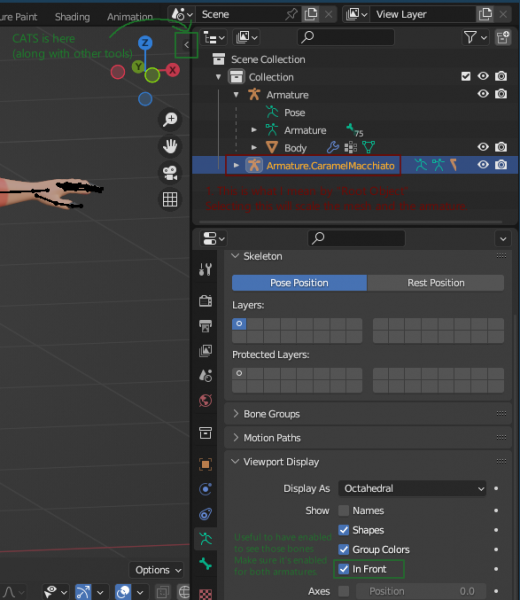Toggle first protected layer button

pyautogui.click(x=239, y=373)
